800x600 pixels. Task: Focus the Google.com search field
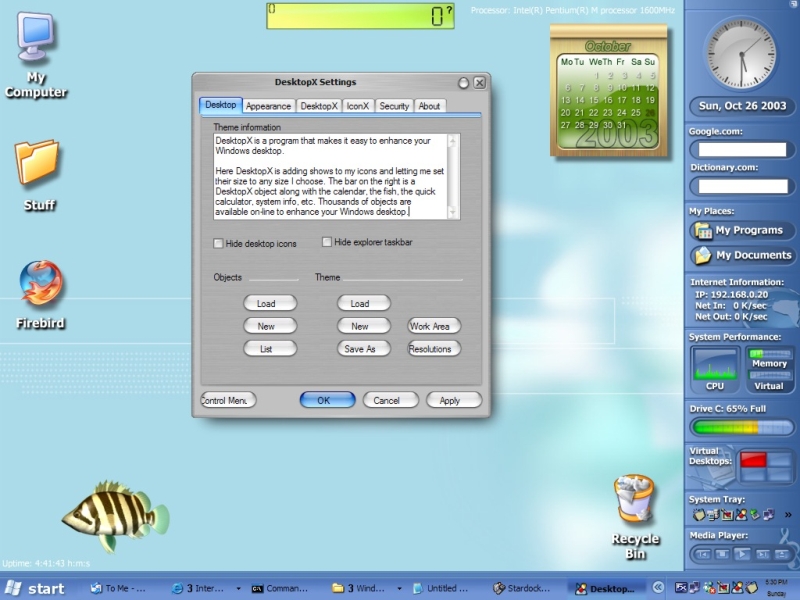pyautogui.click(x=742, y=149)
